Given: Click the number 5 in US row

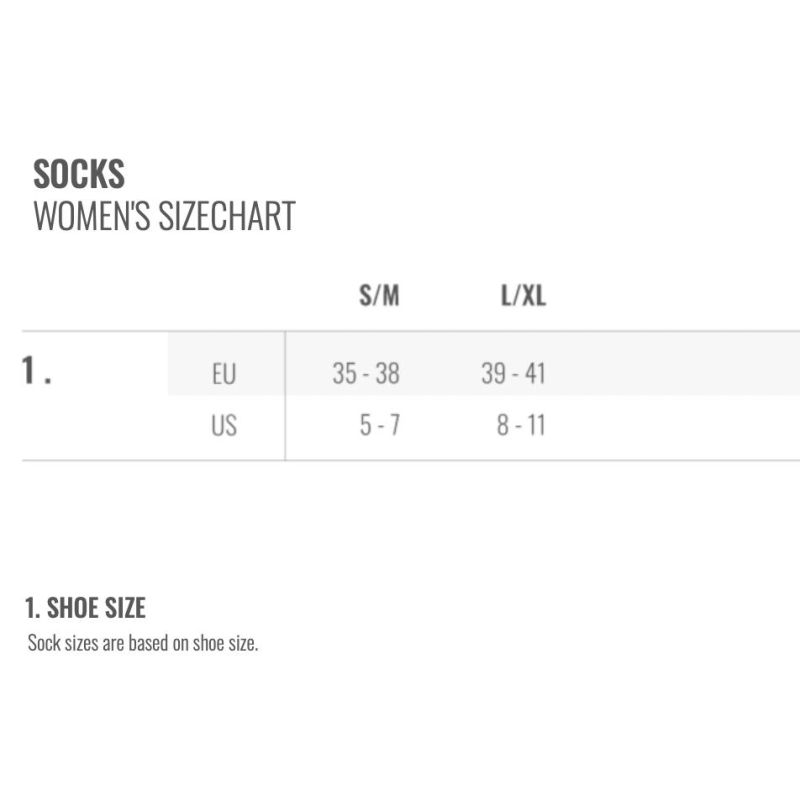Looking at the screenshot, I should (x=365, y=425).
